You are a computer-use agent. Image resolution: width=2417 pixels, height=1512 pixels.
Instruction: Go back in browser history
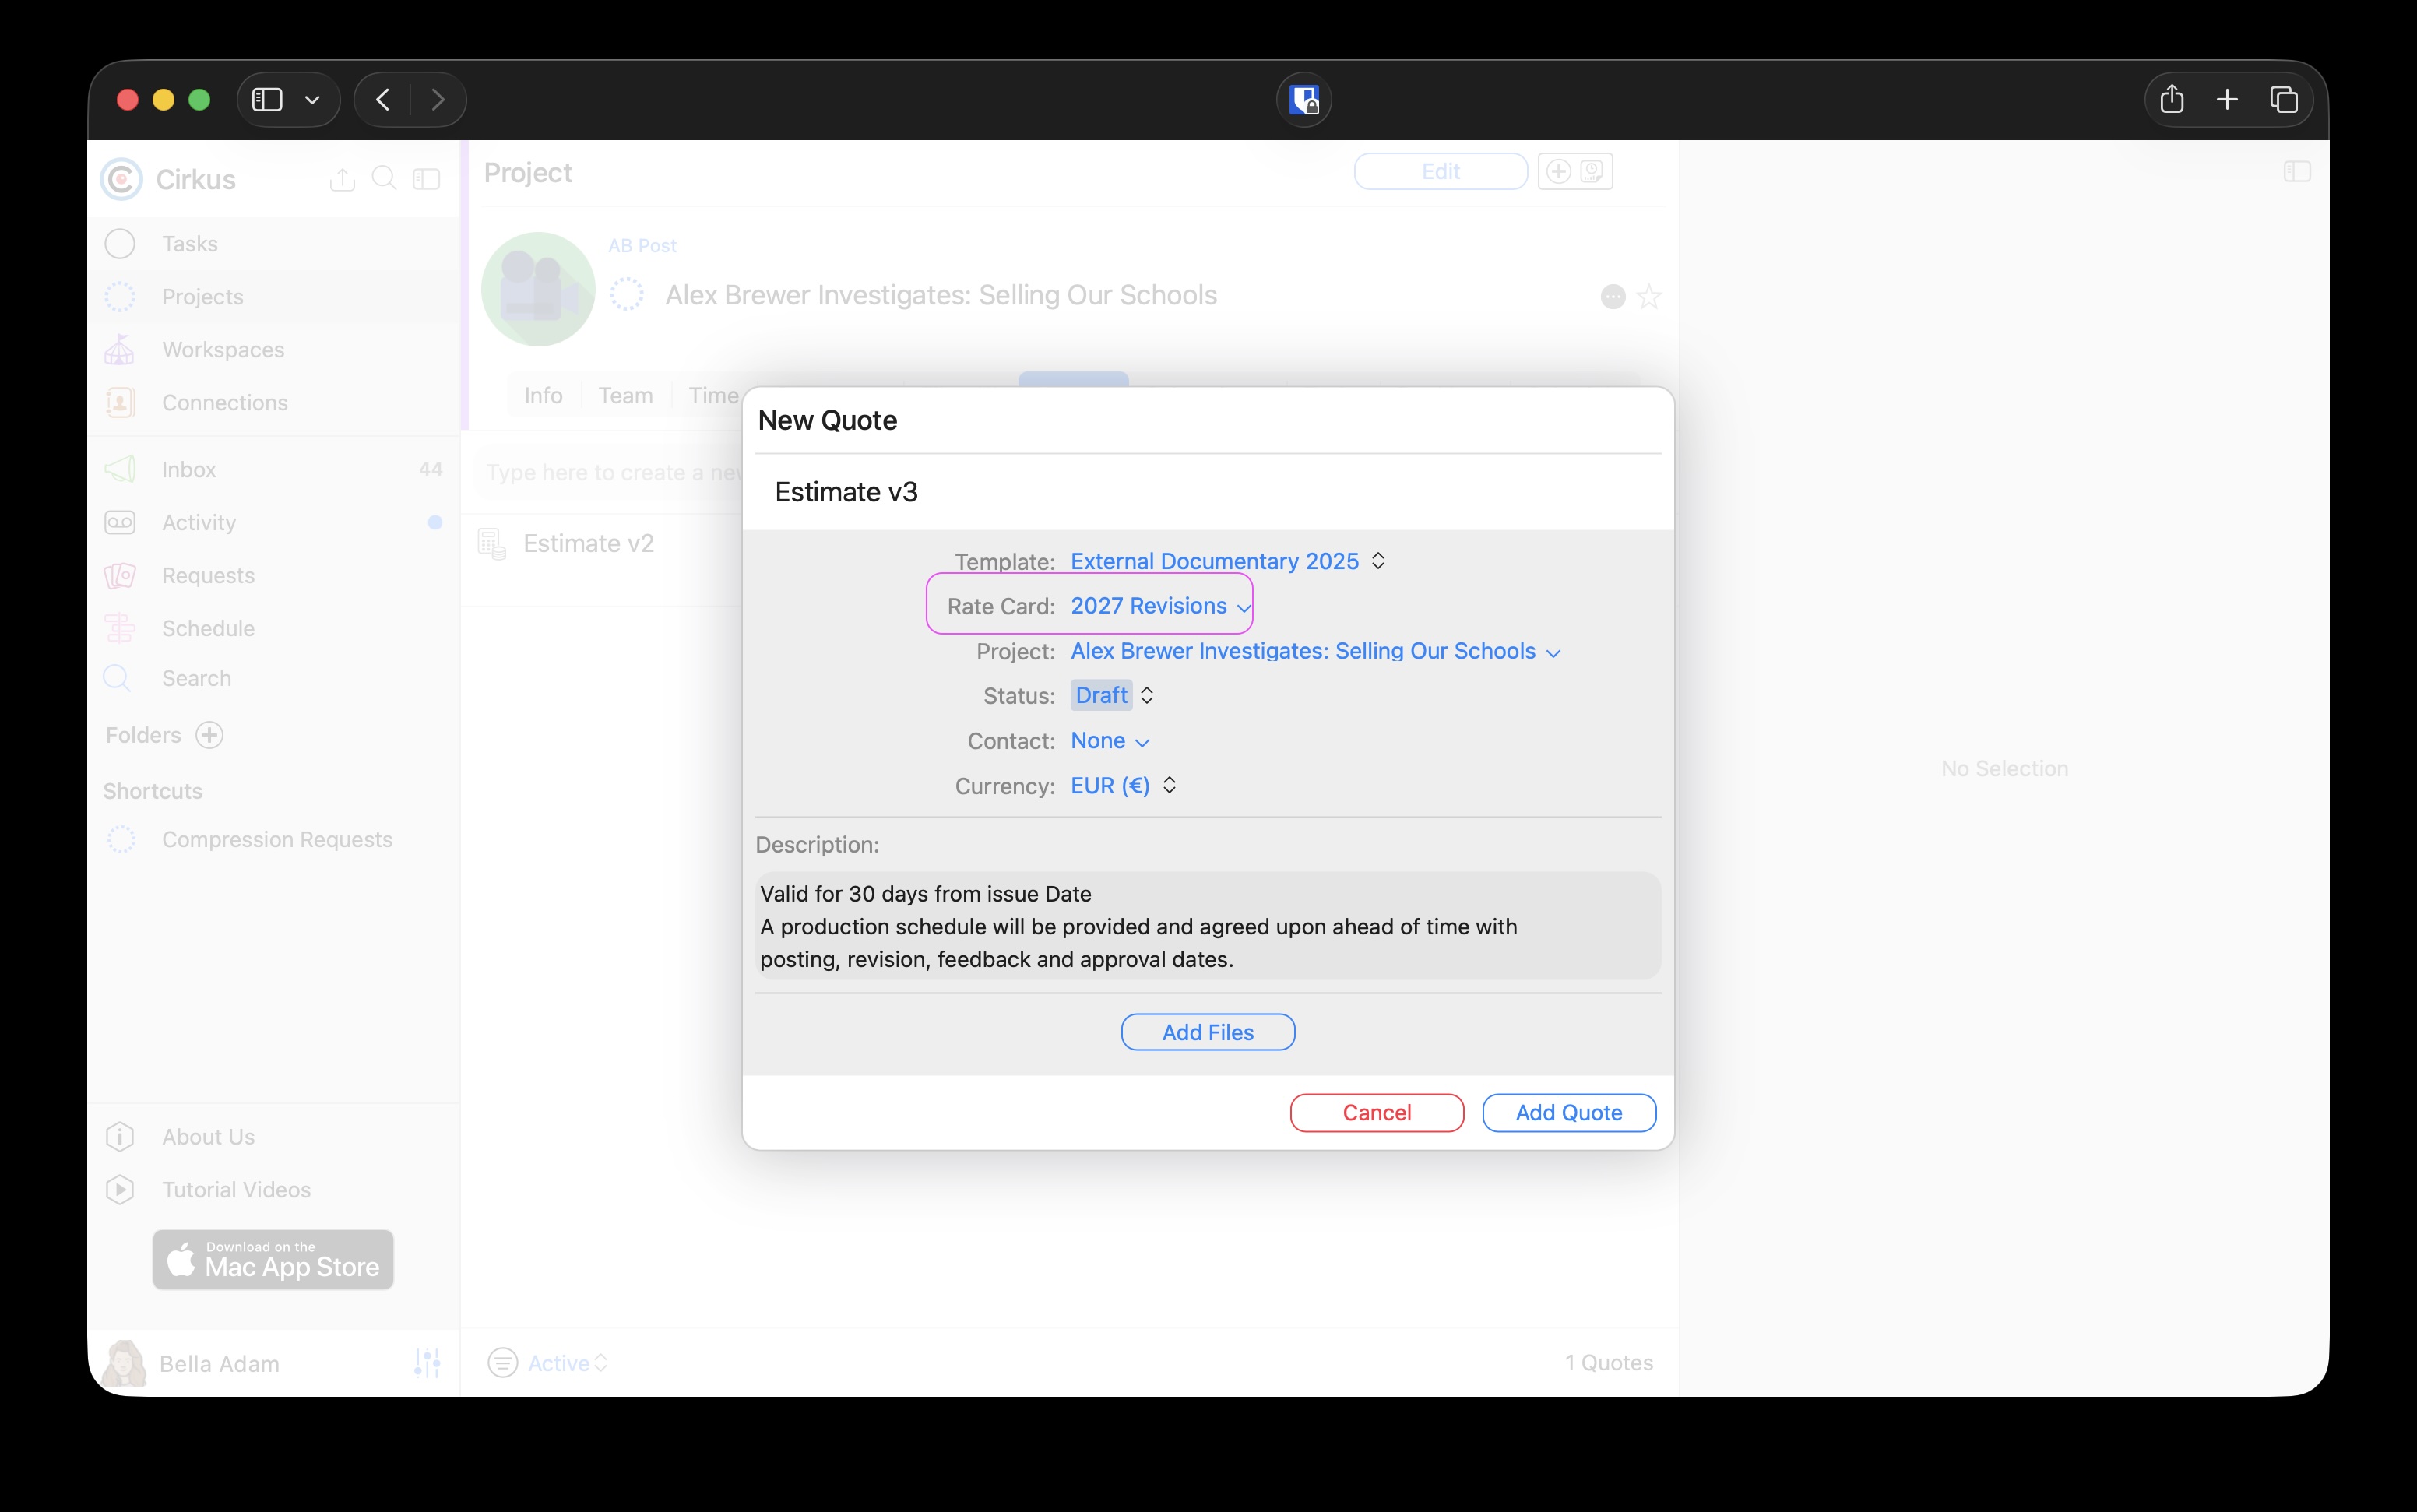(382, 99)
